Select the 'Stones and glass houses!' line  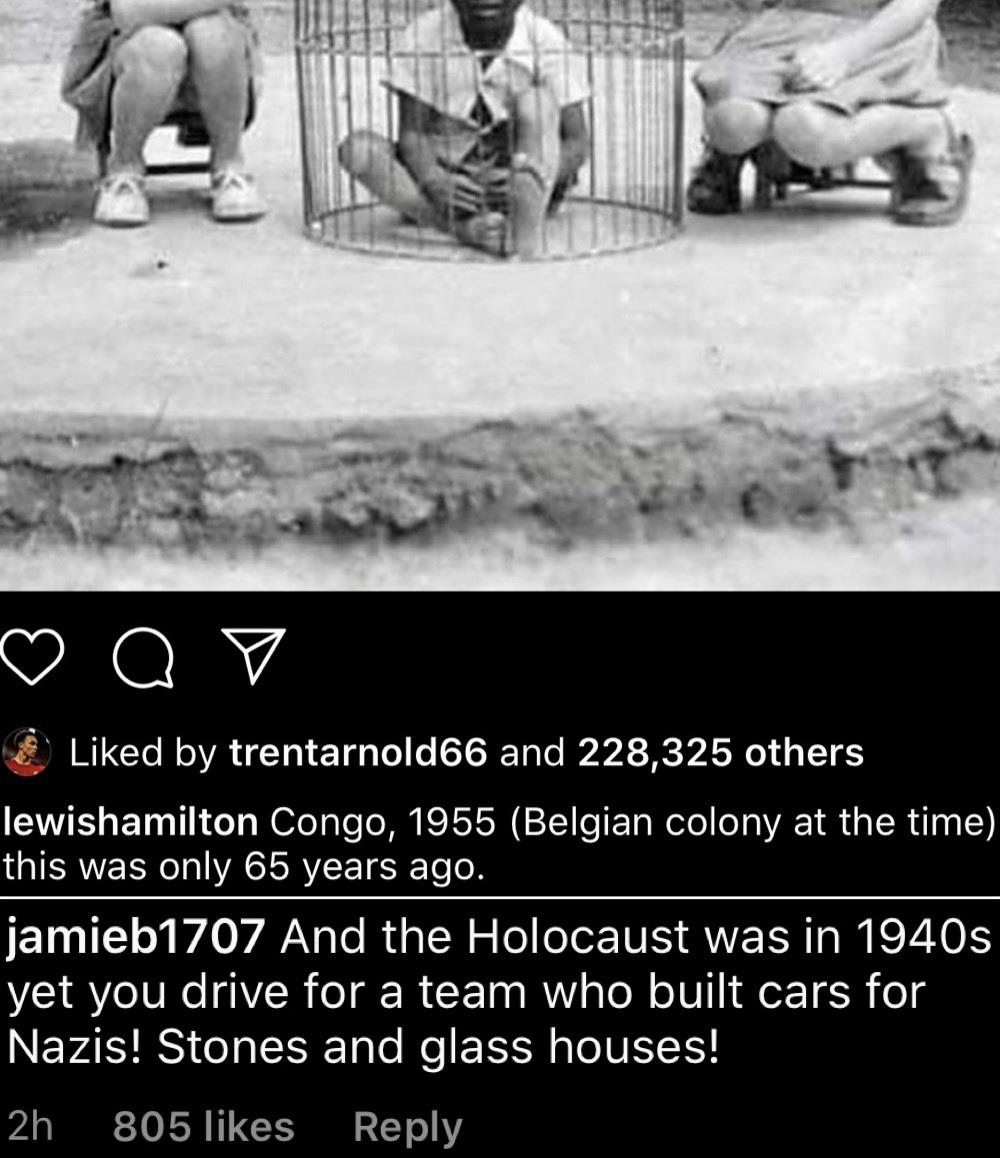point(437,1047)
